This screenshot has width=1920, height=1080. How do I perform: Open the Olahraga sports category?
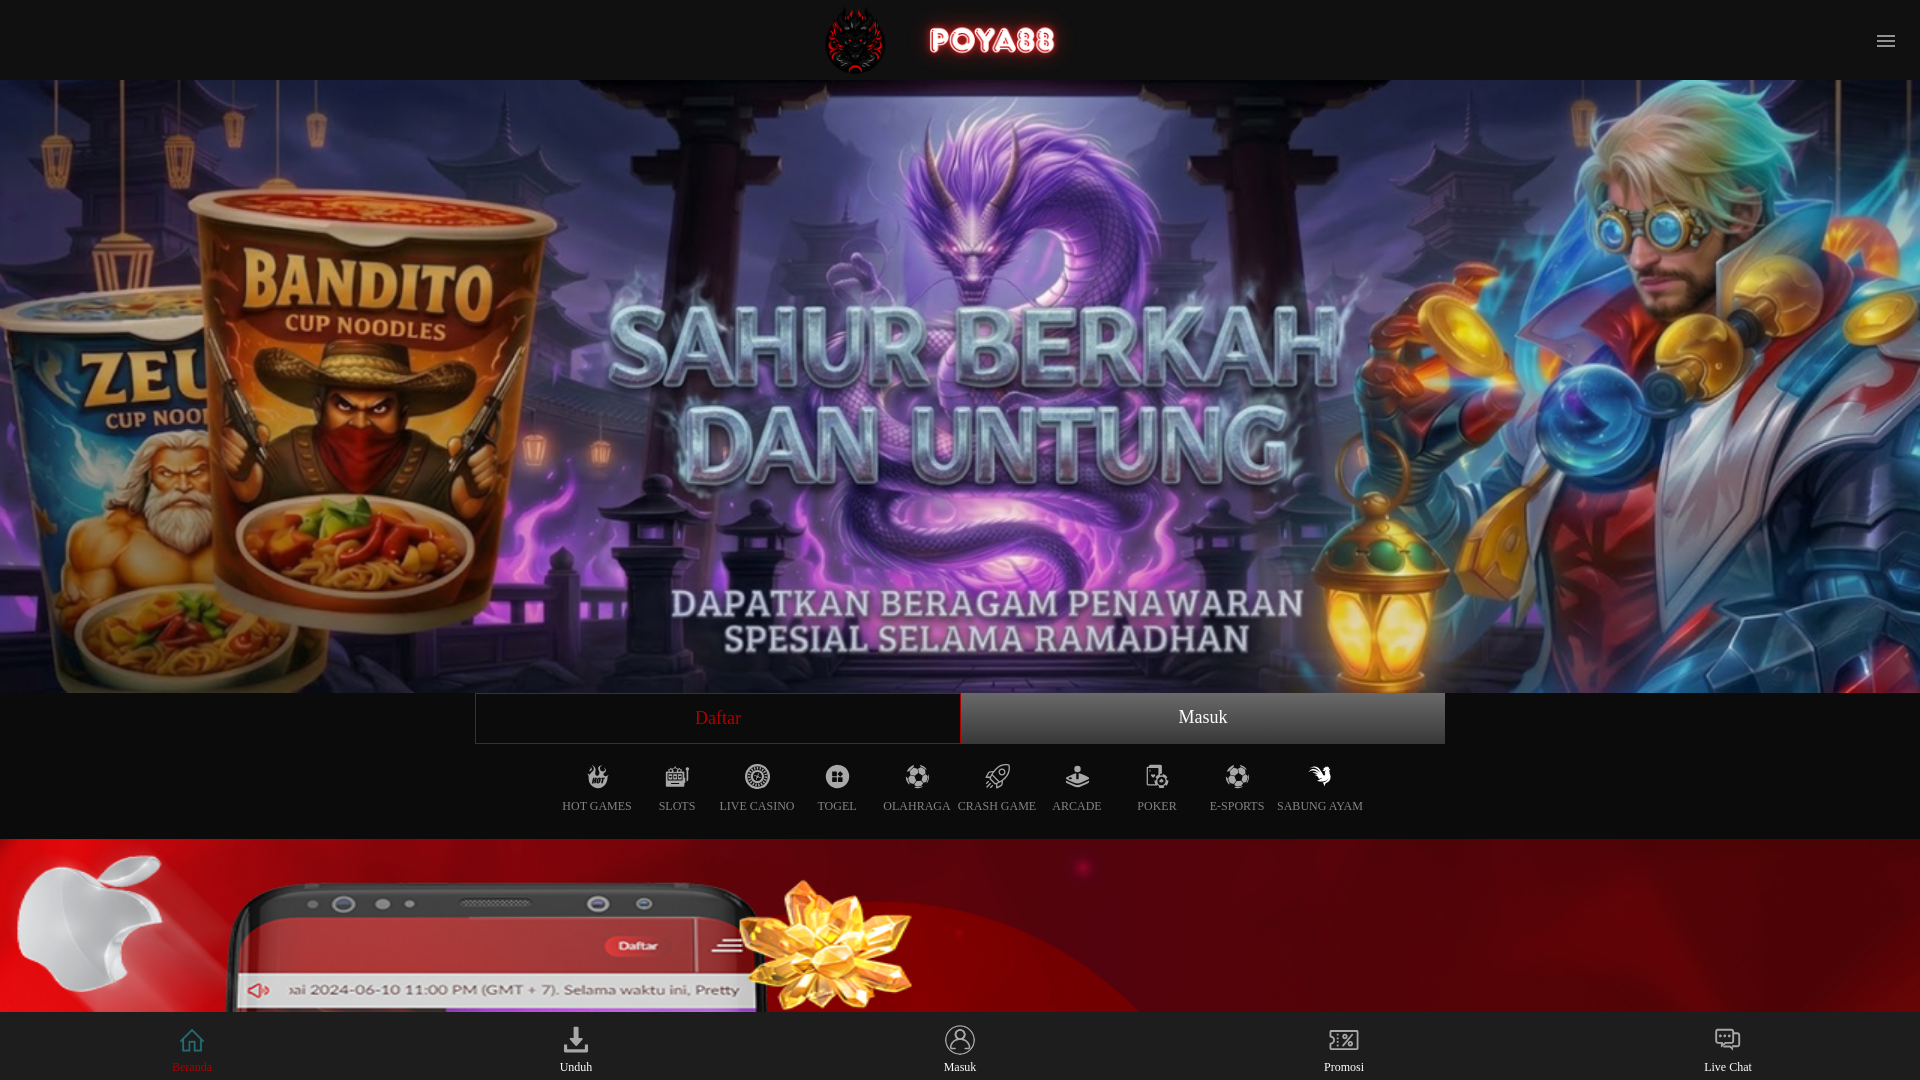point(917,788)
